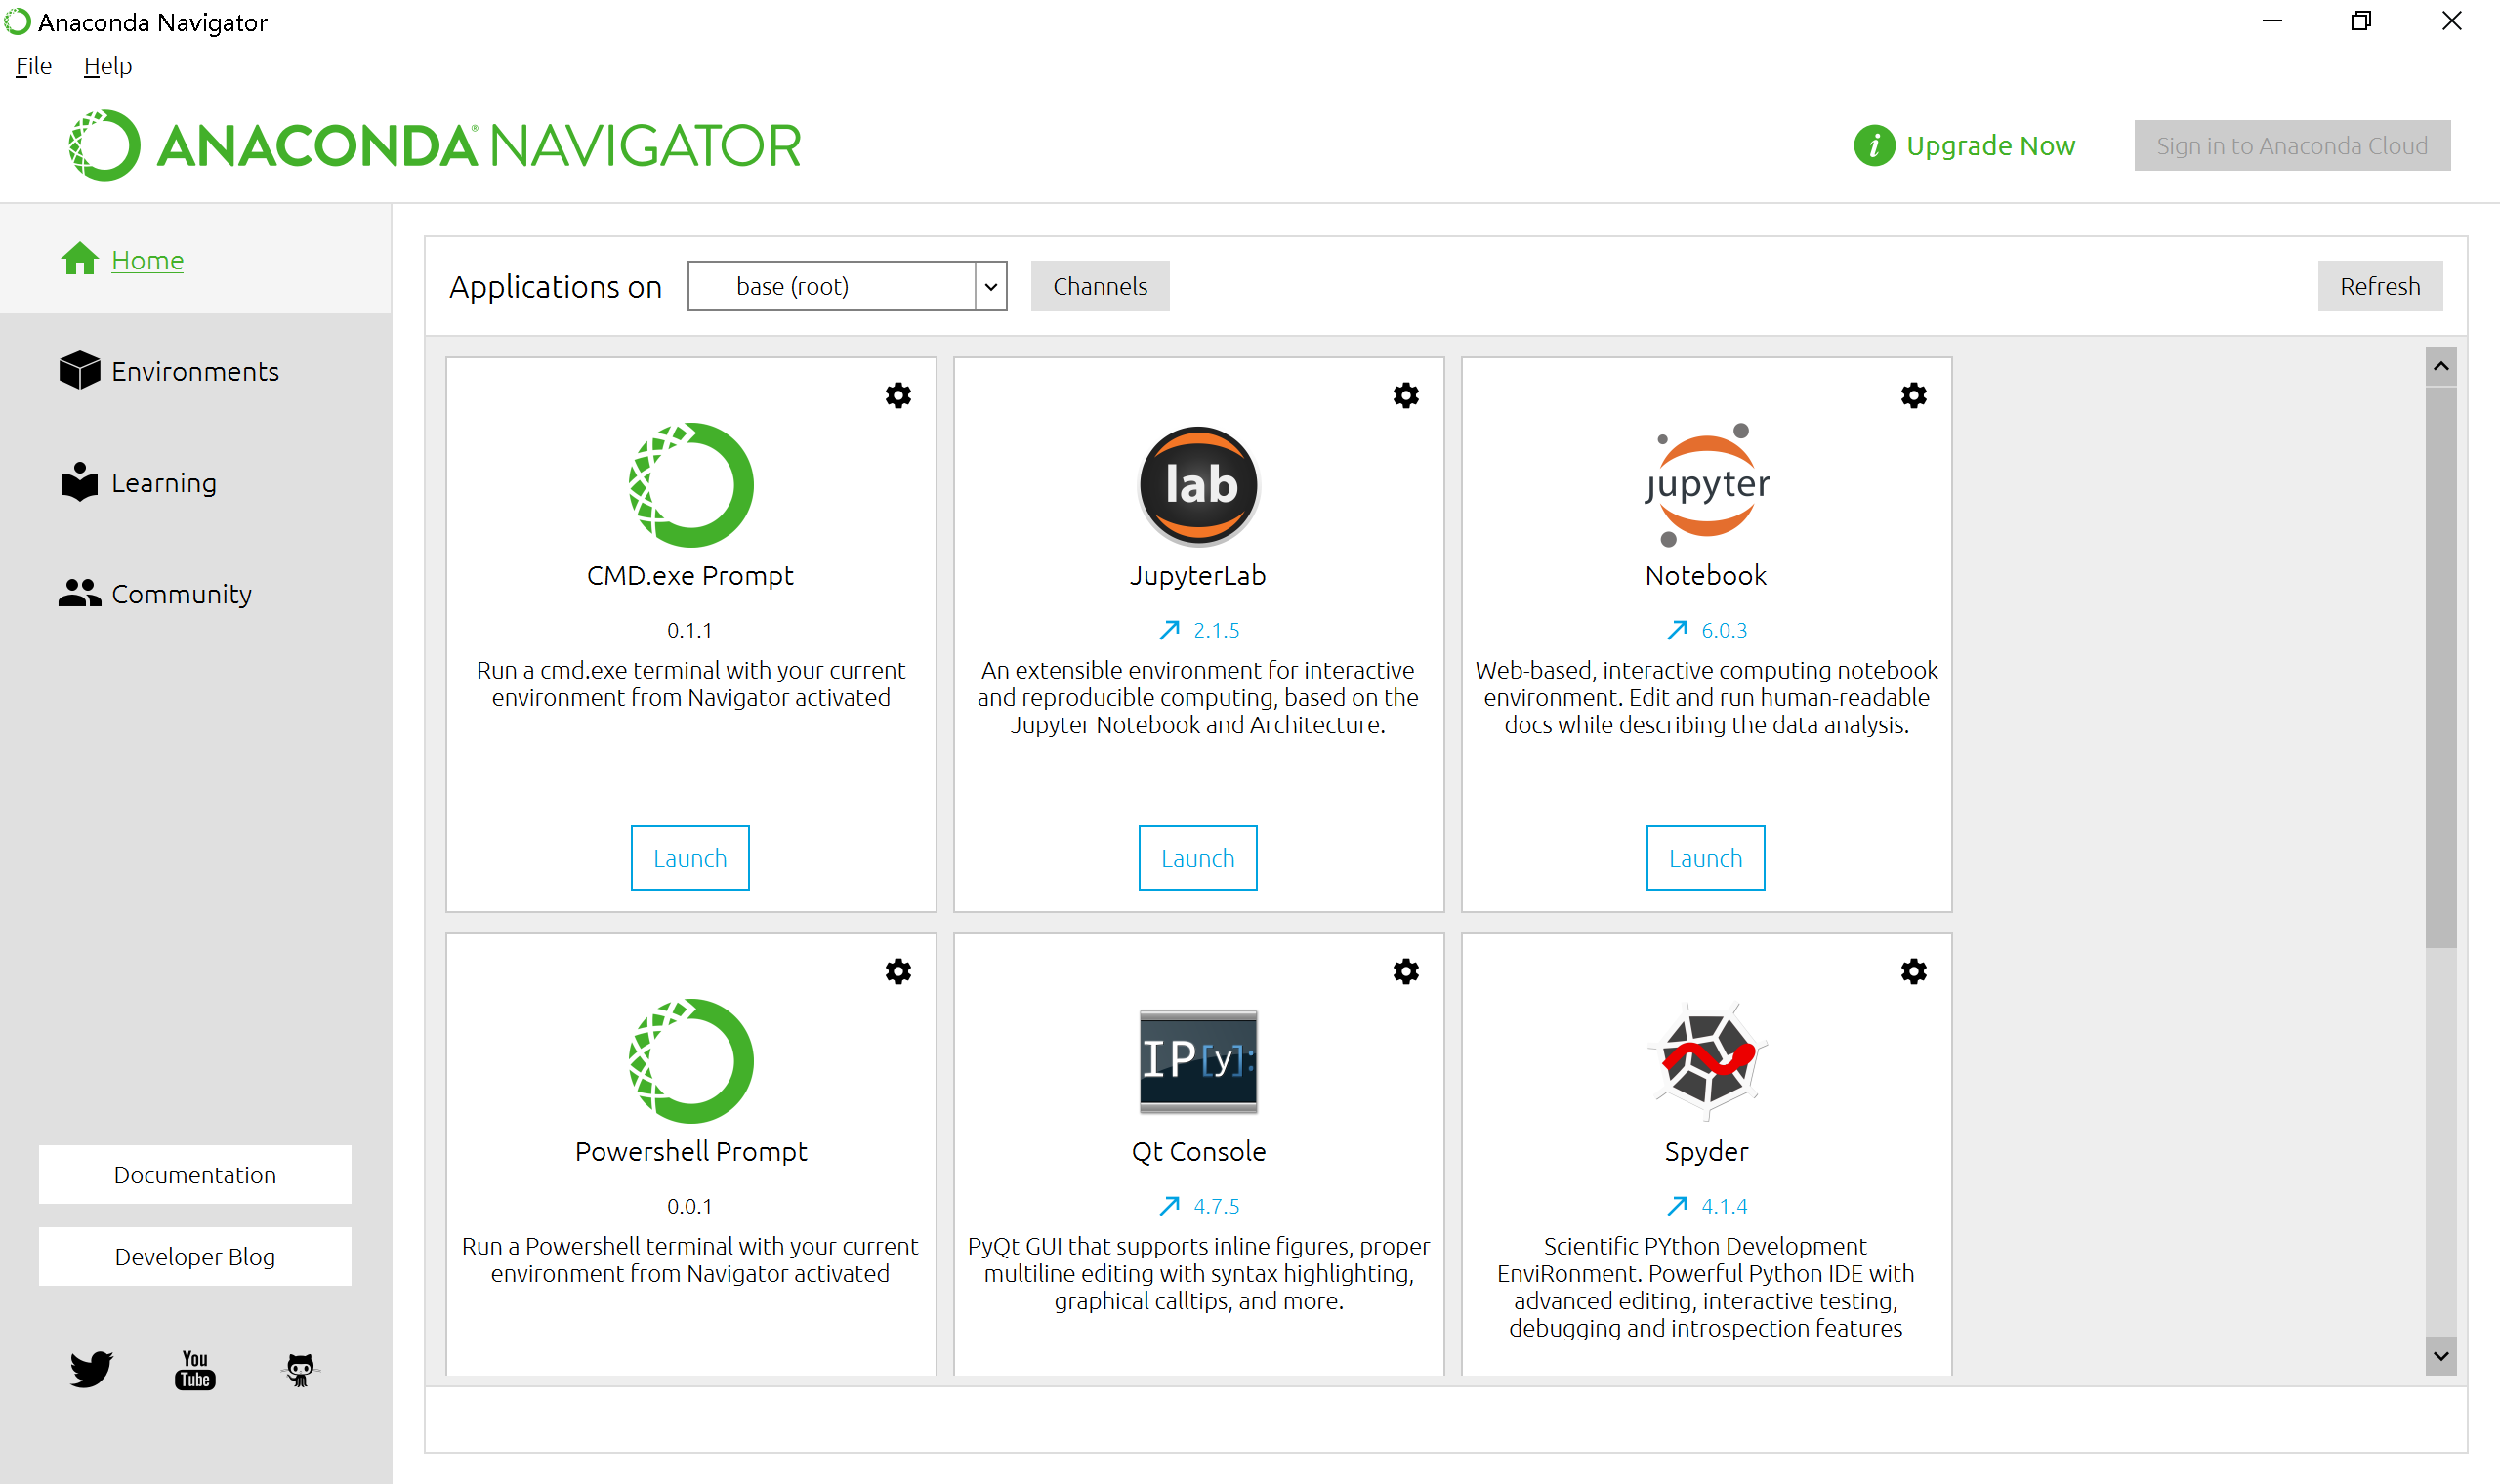The height and width of the screenshot is (1484, 2500).
Task: Open Powershell Prompt gear options menu
Action: (898, 971)
